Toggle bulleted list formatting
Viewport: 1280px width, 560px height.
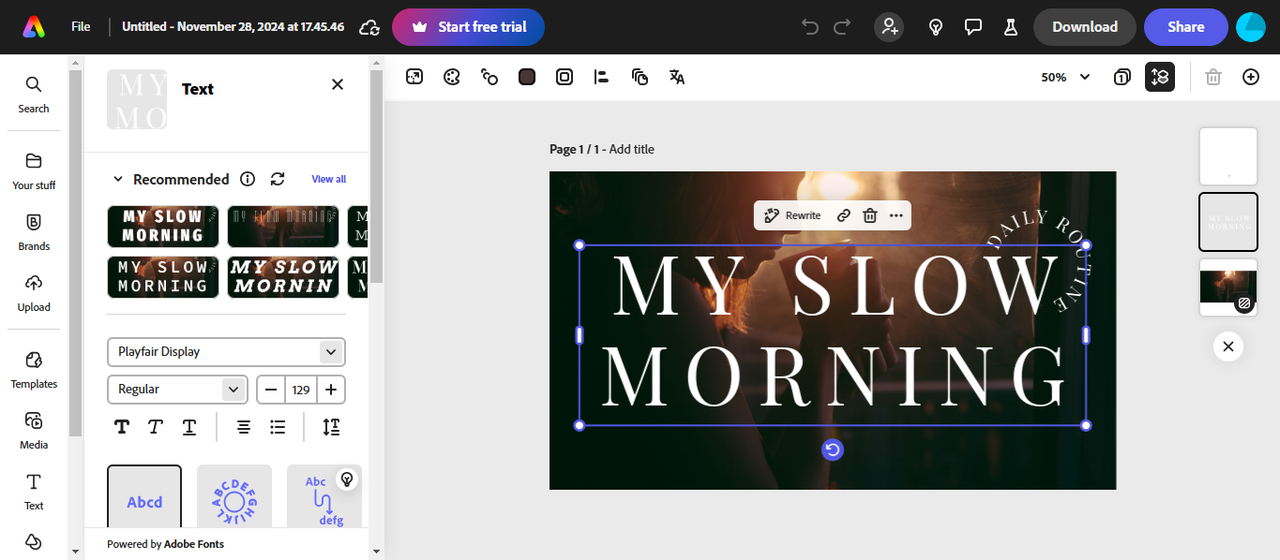278,427
